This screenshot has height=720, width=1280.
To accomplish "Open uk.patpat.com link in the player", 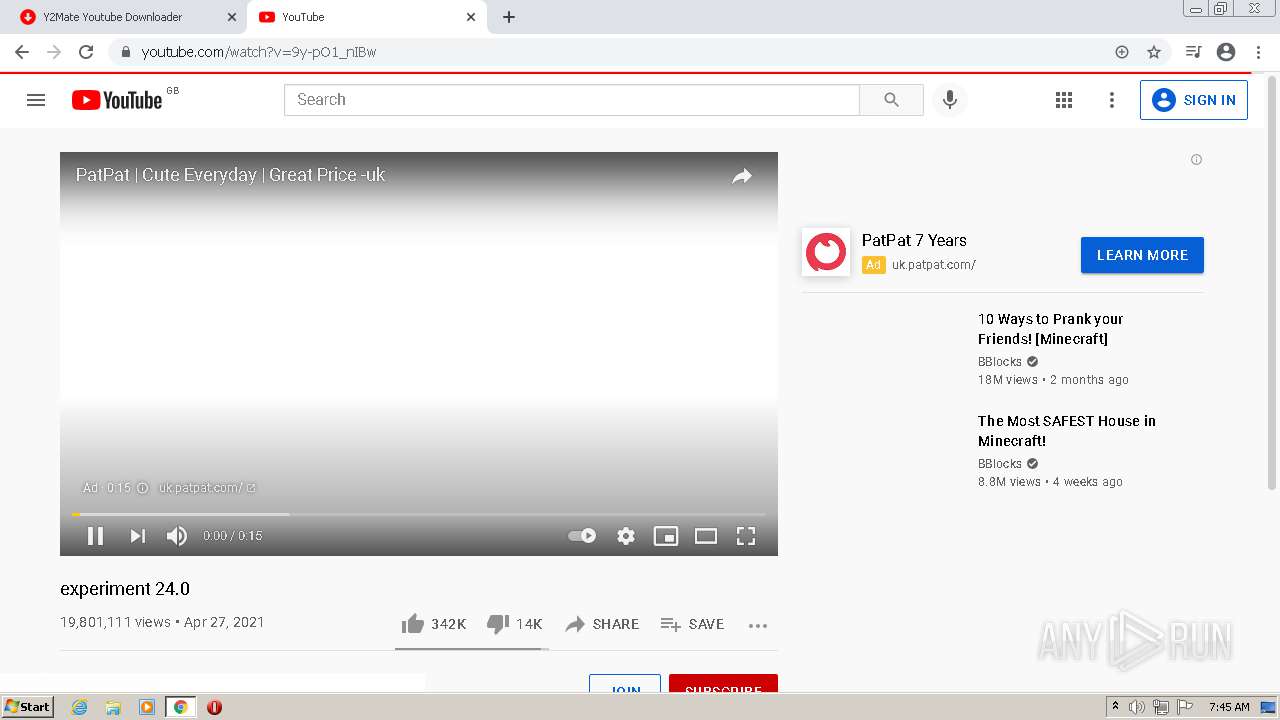I will [x=207, y=488].
